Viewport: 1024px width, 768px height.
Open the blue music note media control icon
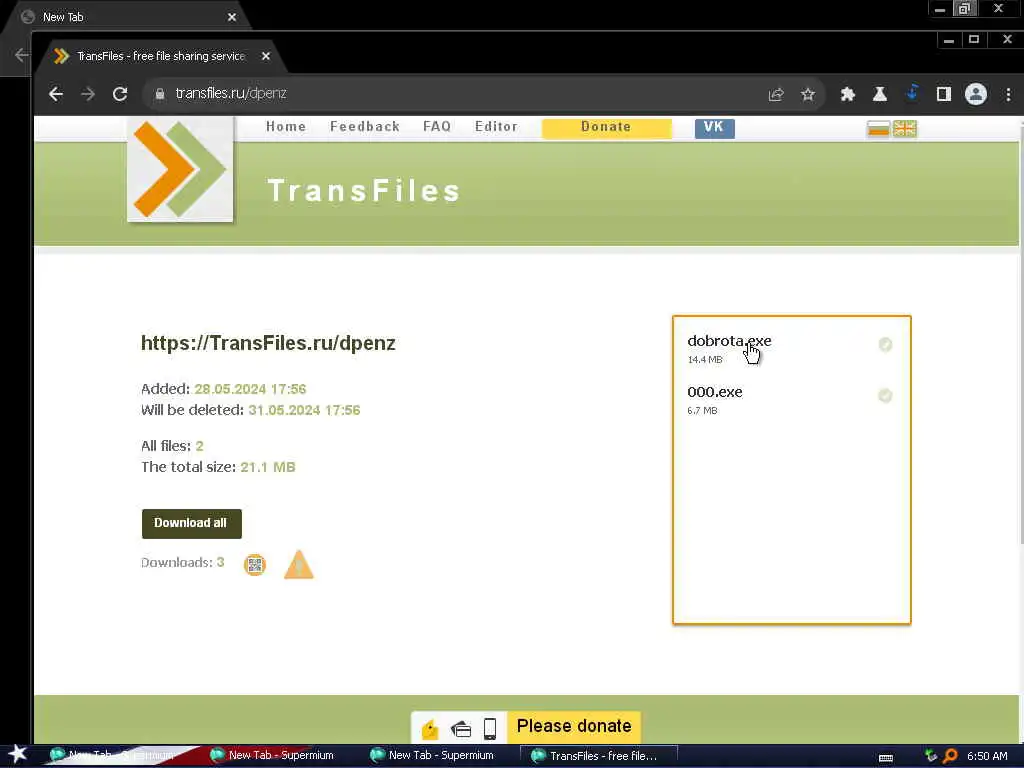(x=912, y=93)
